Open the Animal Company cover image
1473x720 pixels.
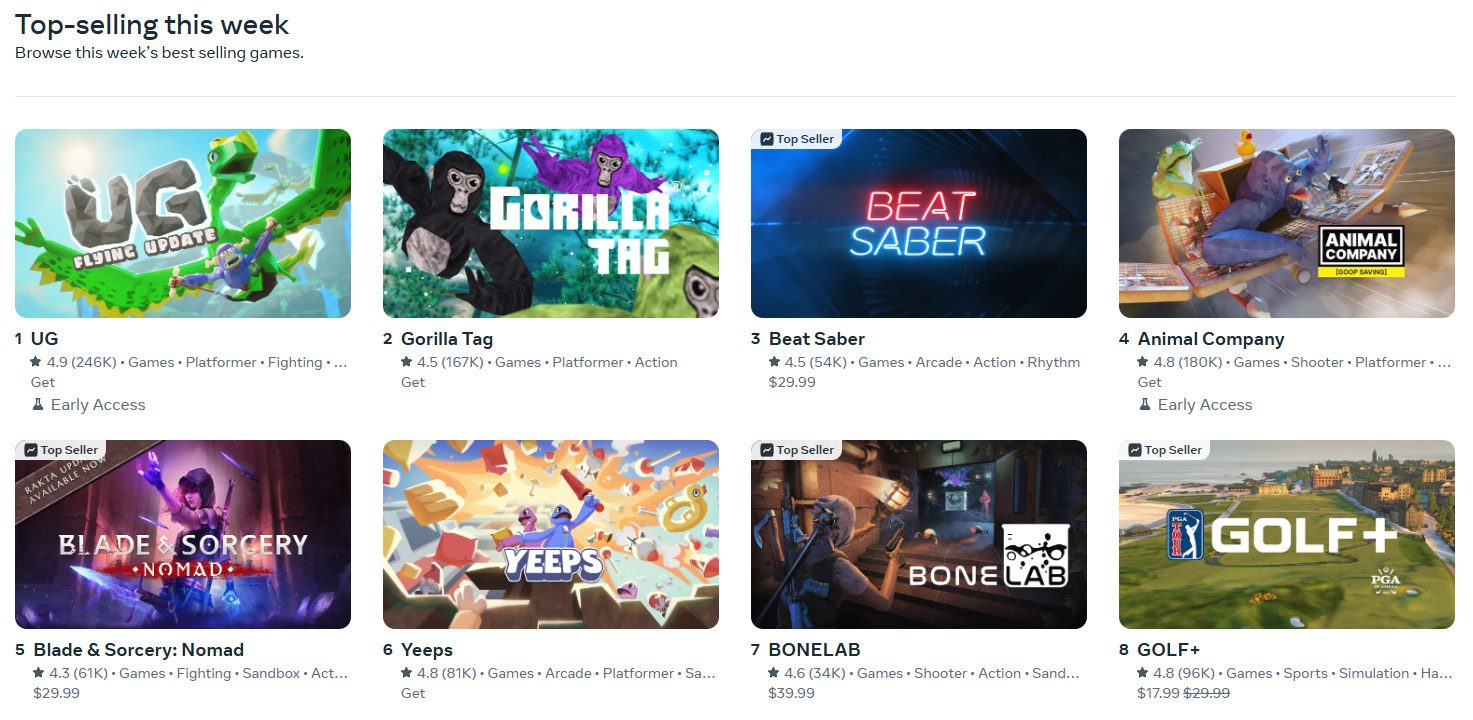(x=1287, y=223)
